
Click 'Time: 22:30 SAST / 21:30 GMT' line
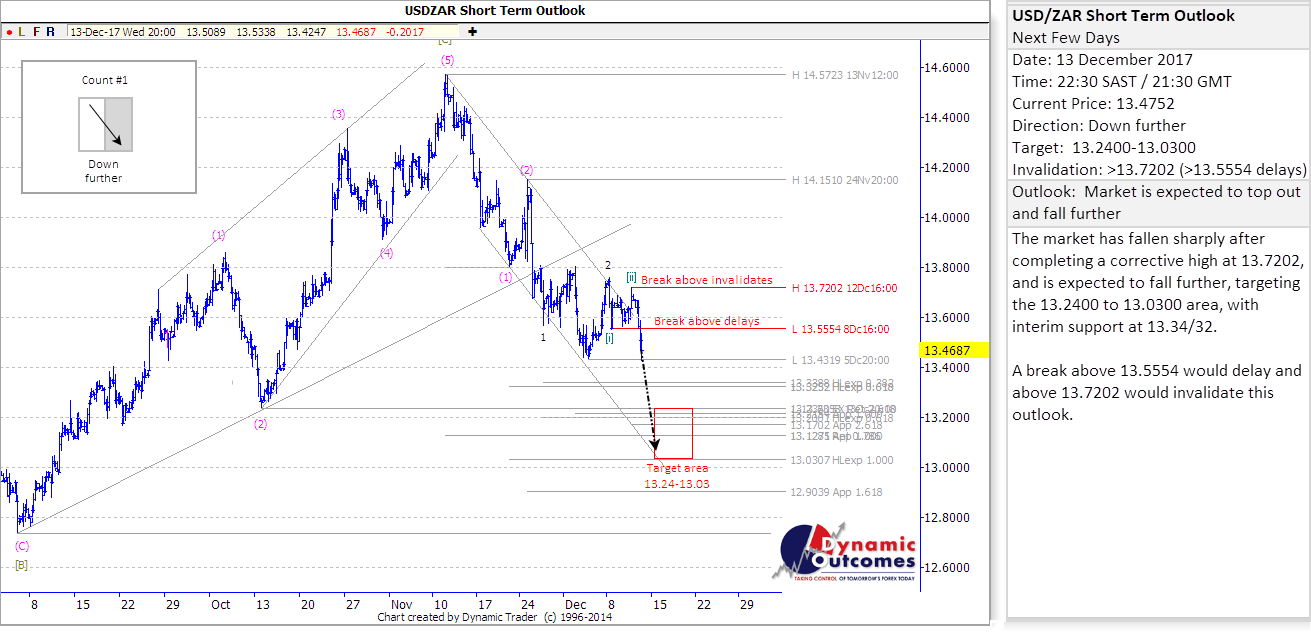tap(1121, 82)
